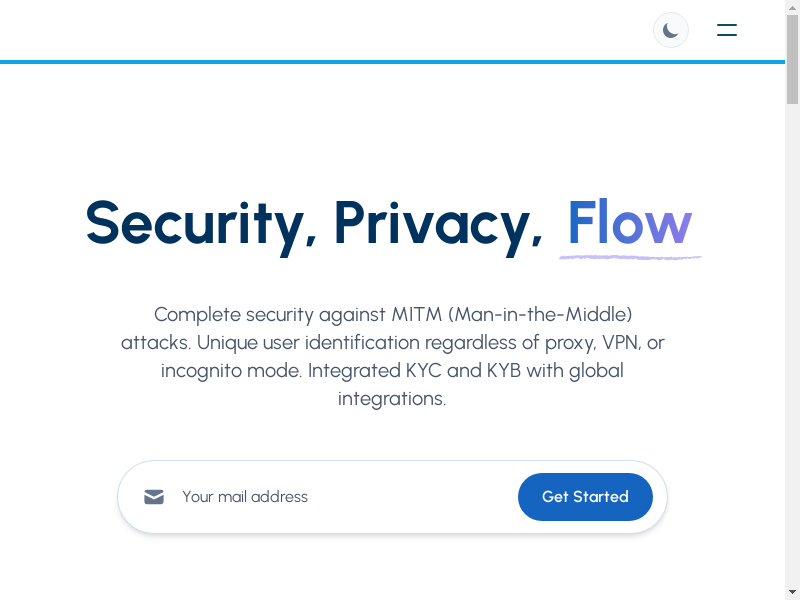Click the wavy underline beneath 'Flow'
The height and width of the screenshot is (600, 800).
(x=630, y=257)
